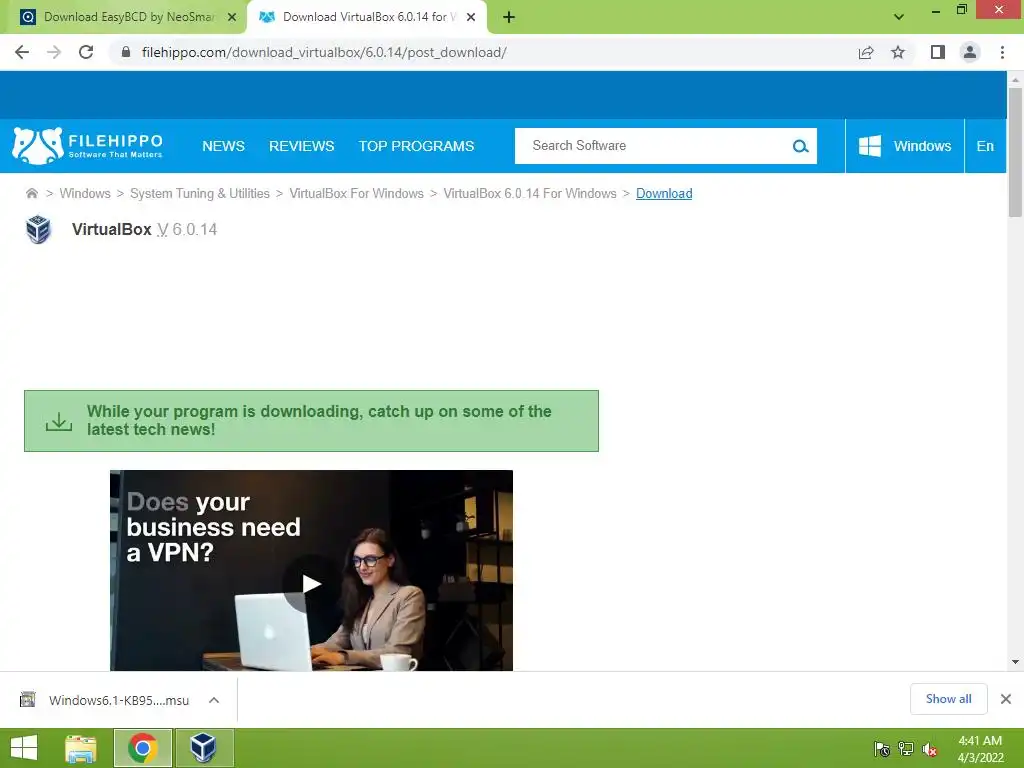Click the VPN video thumbnail heading
The width and height of the screenshot is (1024, 768).
point(214,527)
